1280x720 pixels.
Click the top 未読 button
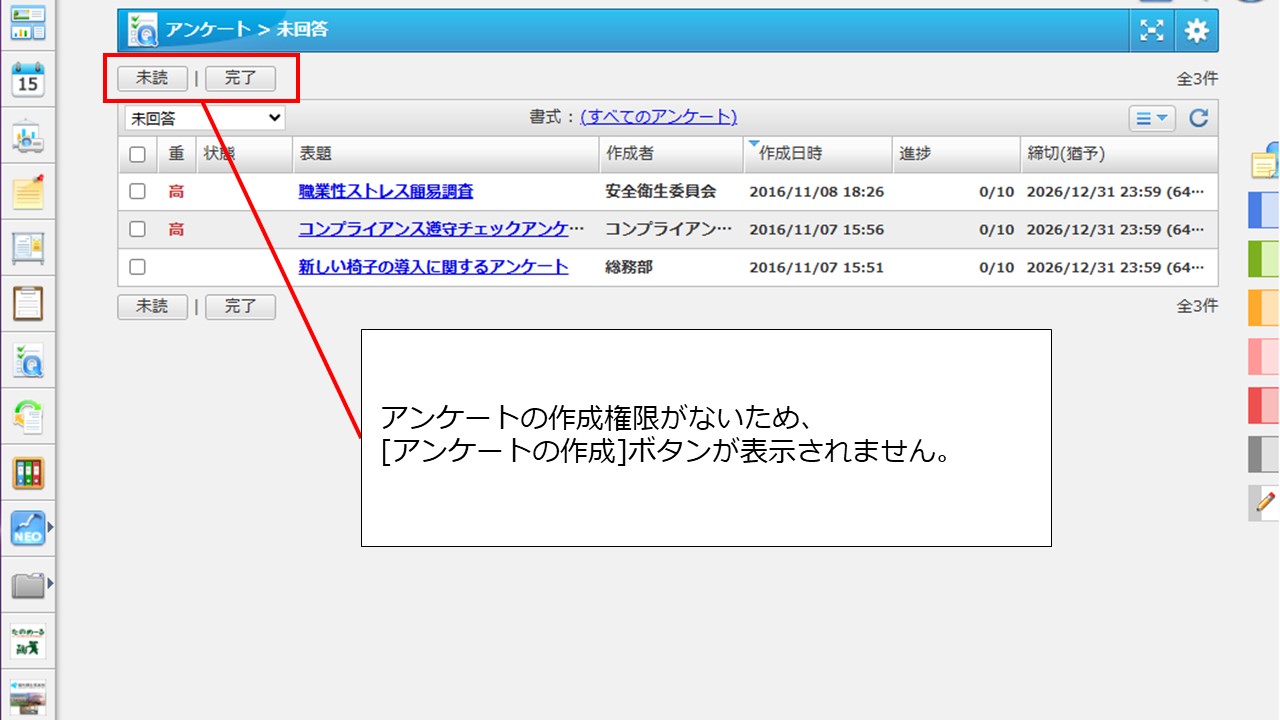tap(152, 78)
